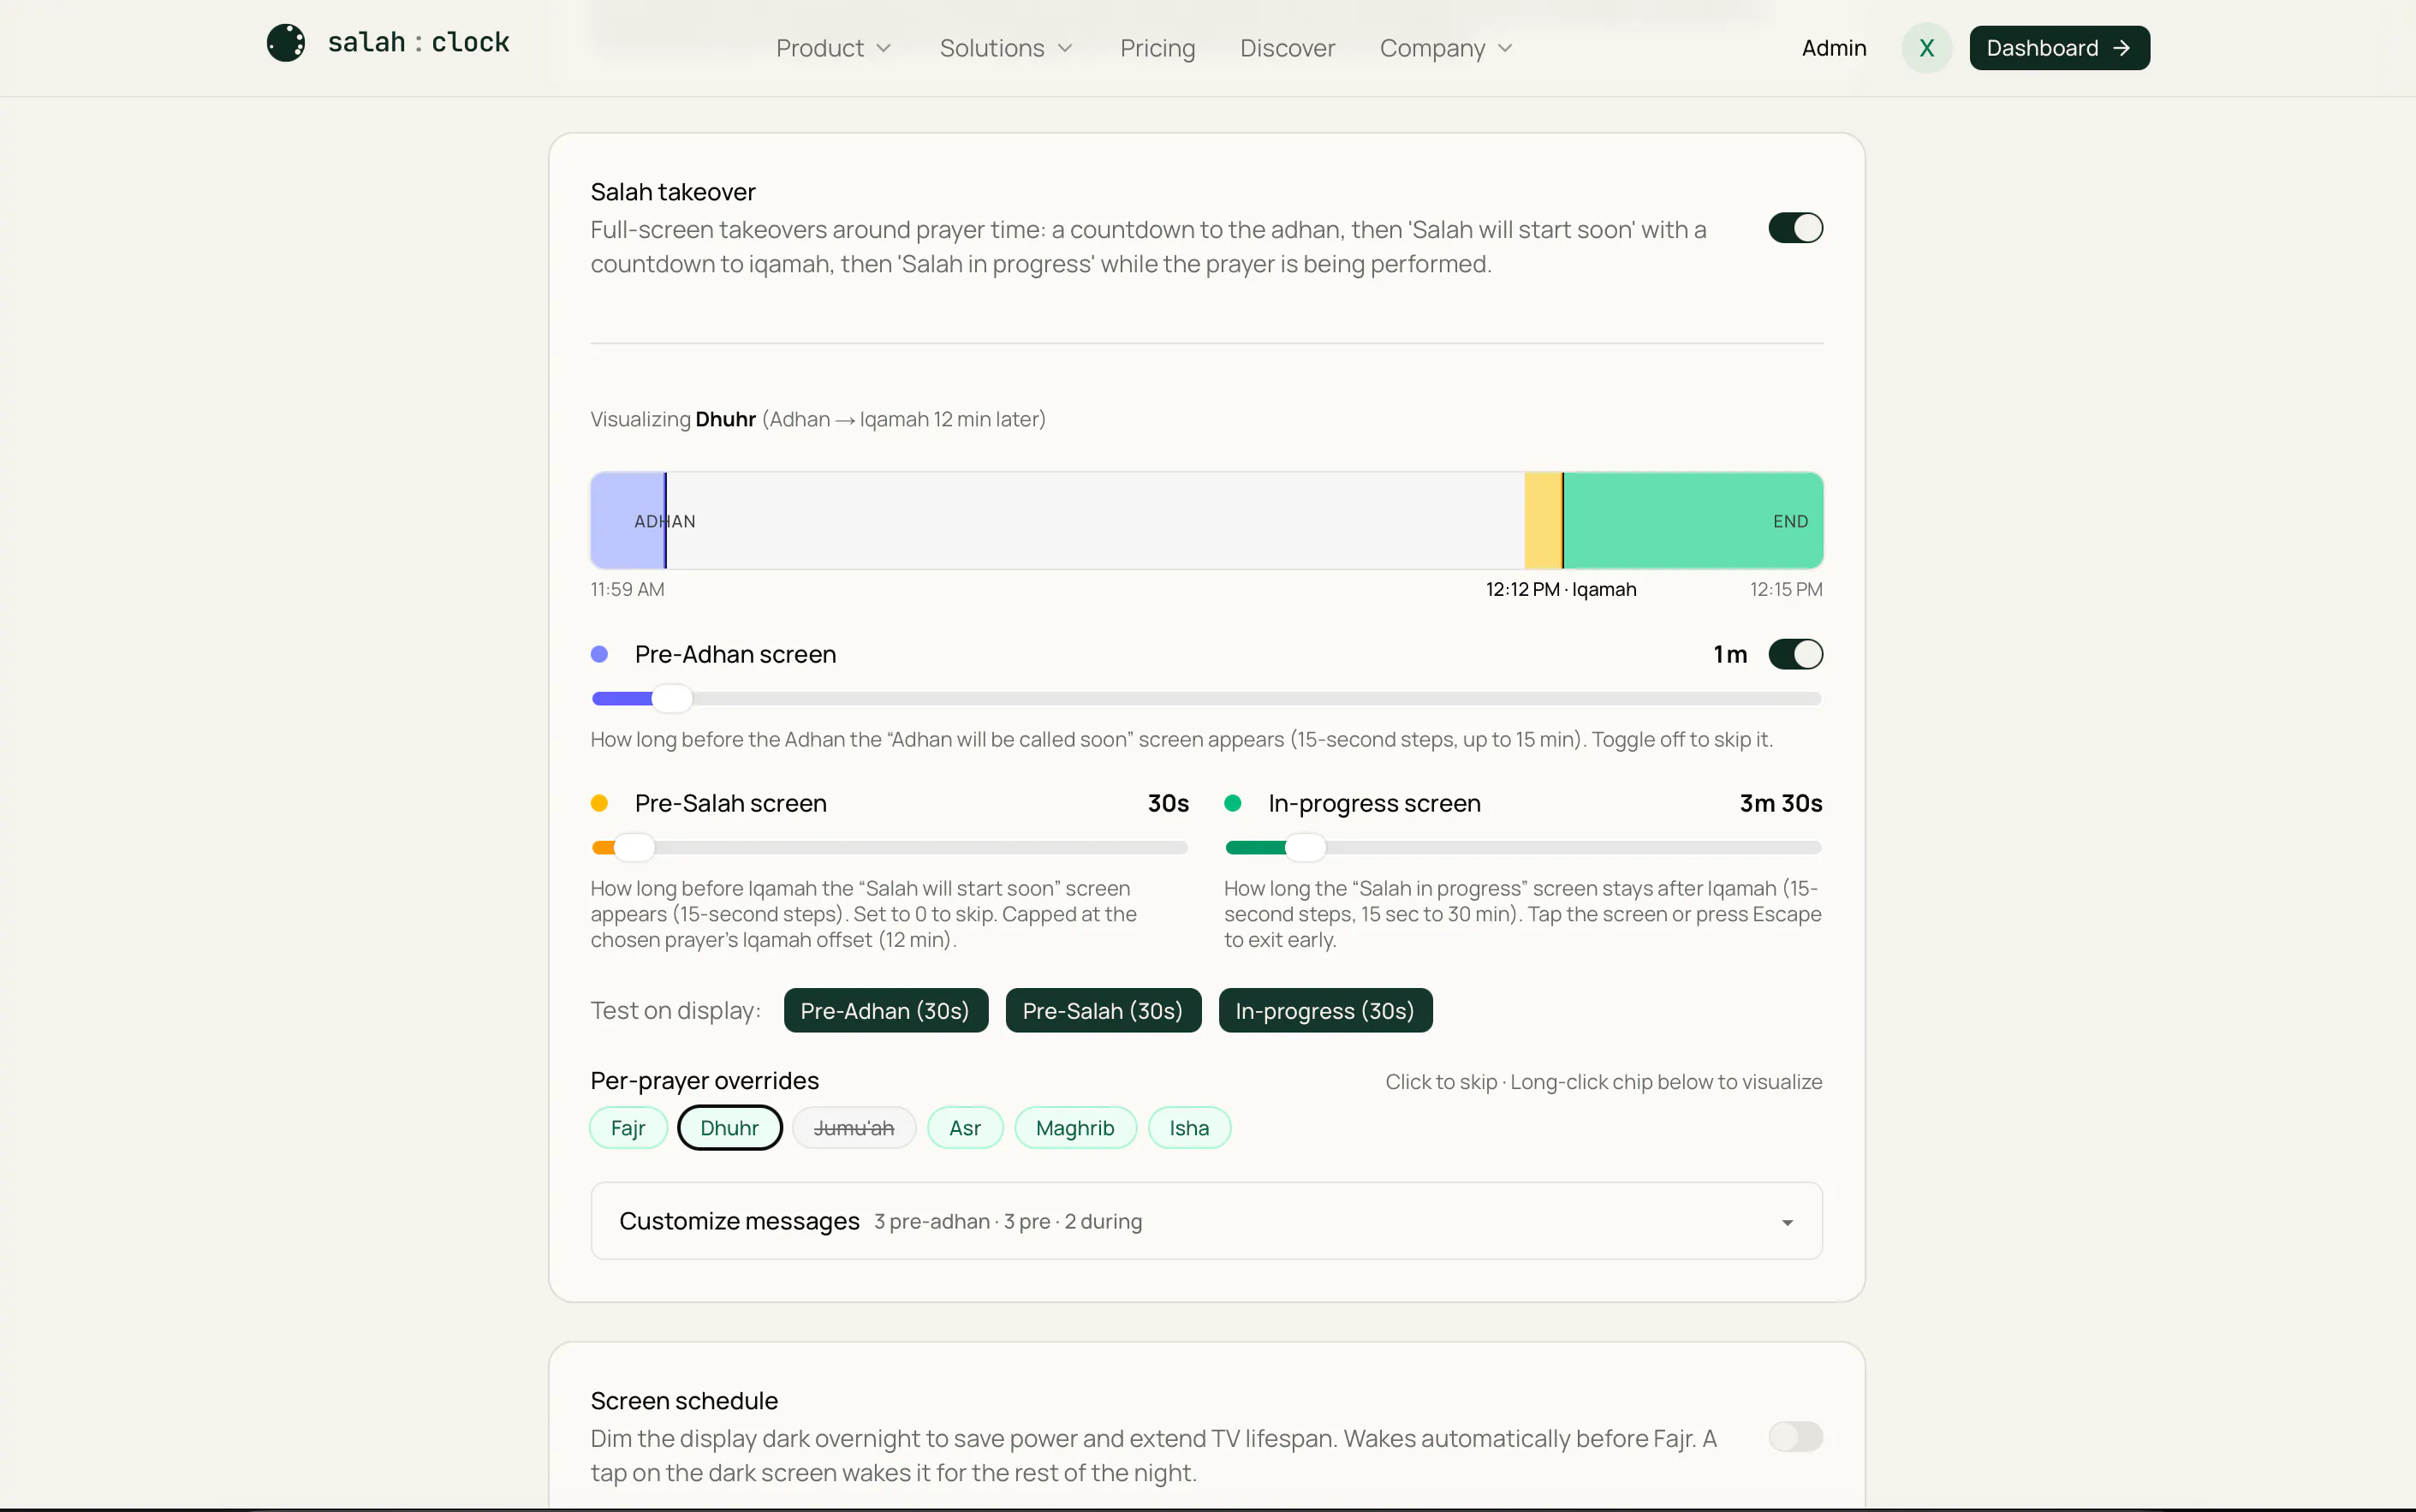This screenshot has height=1512, width=2416.
Task: Expand the Product menu
Action: click(834, 48)
